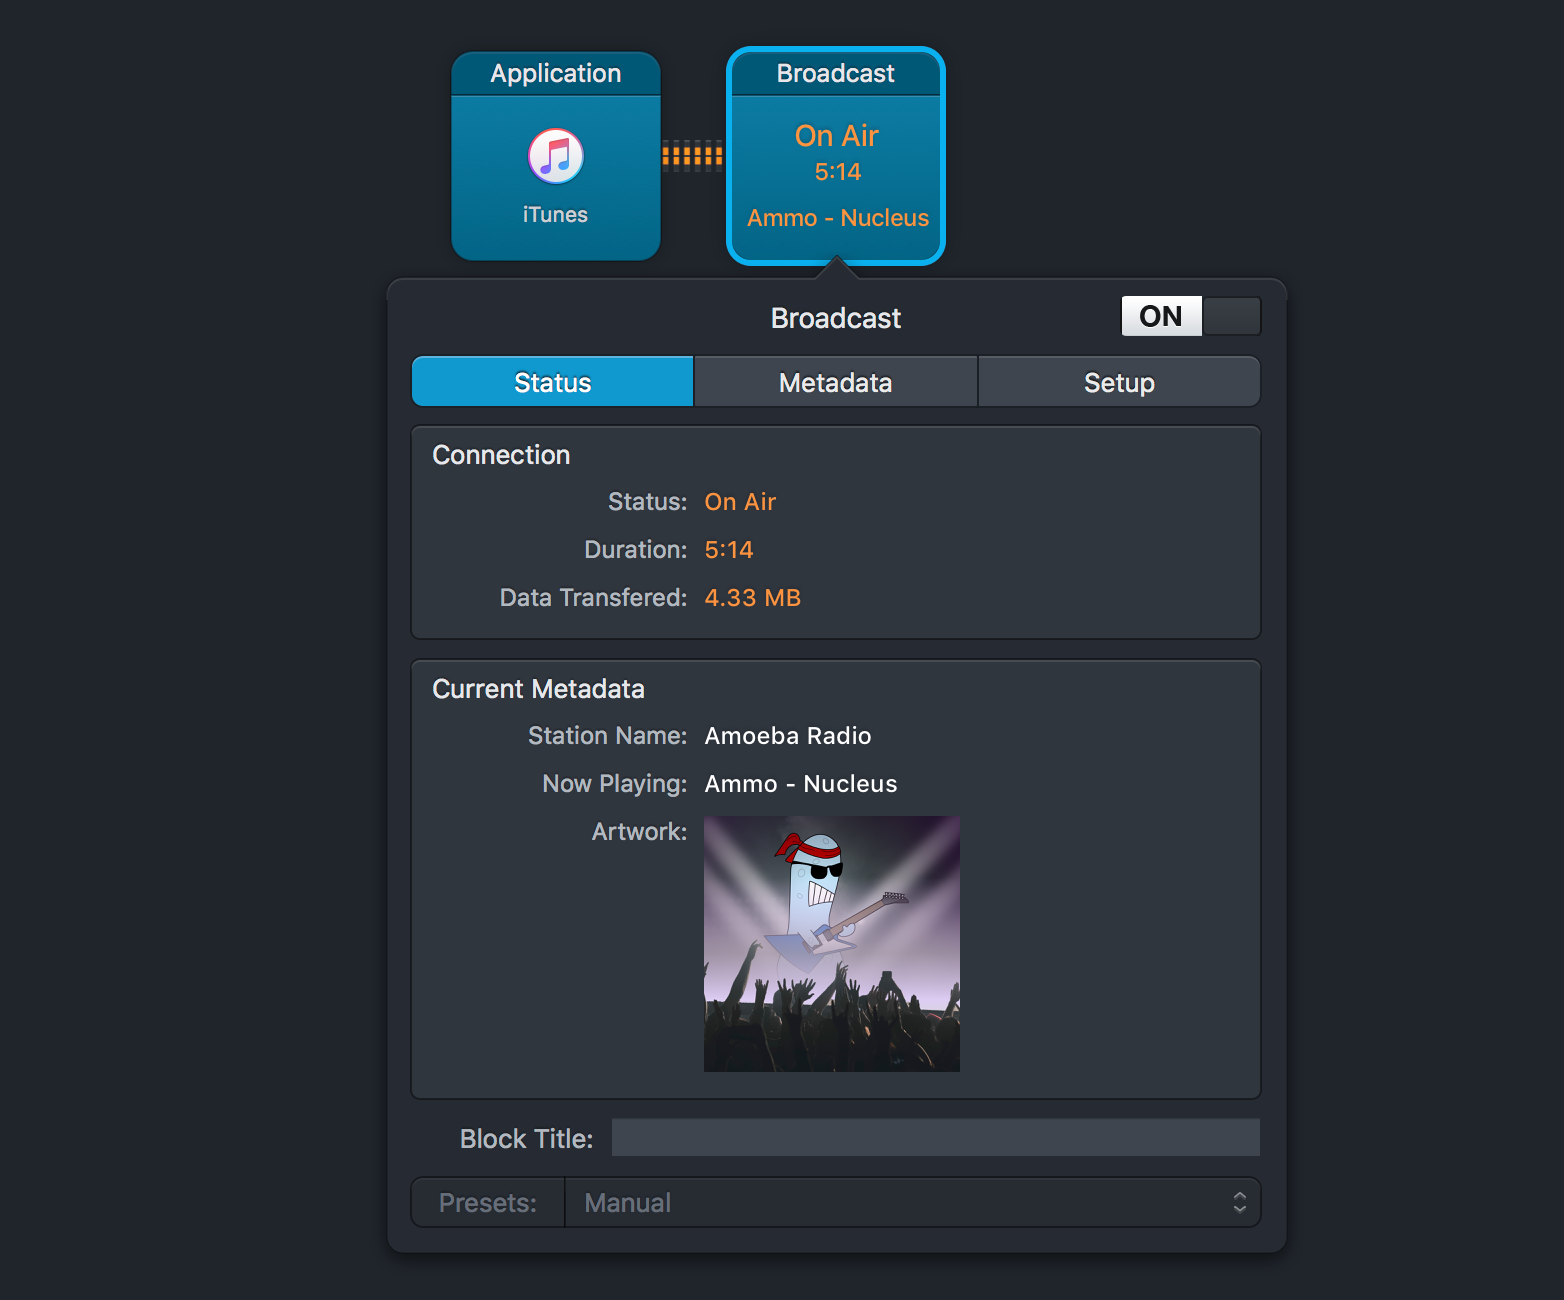Open the Setup tab
The height and width of the screenshot is (1300, 1564).
pyautogui.click(x=1119, y=382)
